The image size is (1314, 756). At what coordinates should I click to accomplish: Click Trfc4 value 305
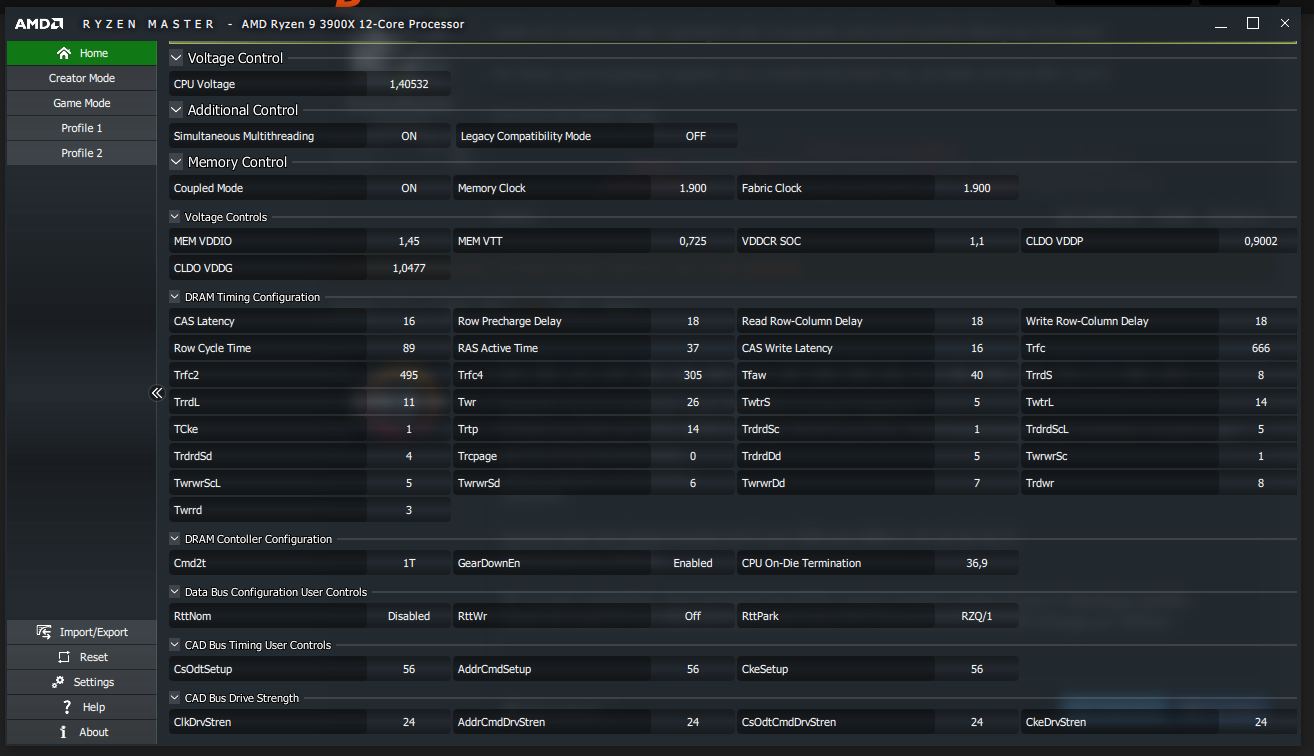click(693, 375)
